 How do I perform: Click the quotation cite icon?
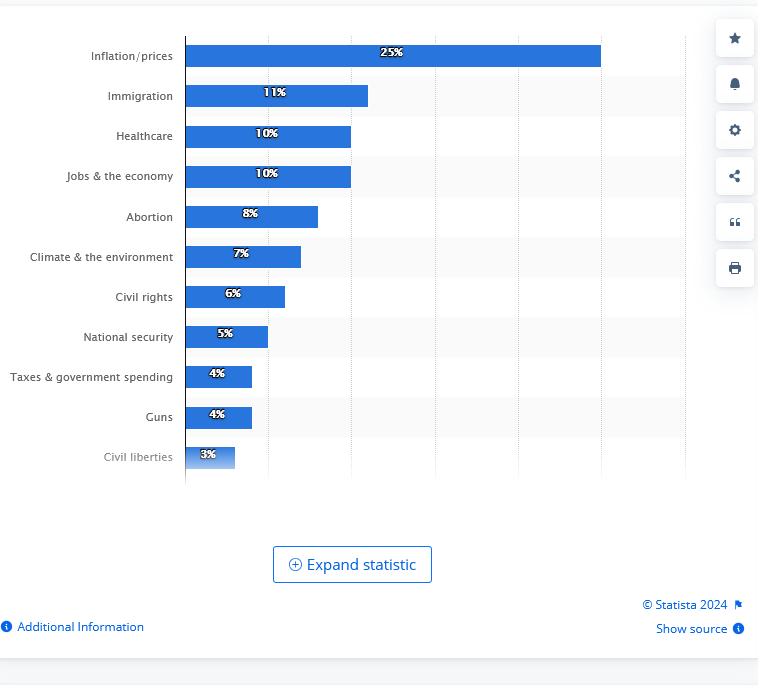pyautogui.click(x=735, y=222)
